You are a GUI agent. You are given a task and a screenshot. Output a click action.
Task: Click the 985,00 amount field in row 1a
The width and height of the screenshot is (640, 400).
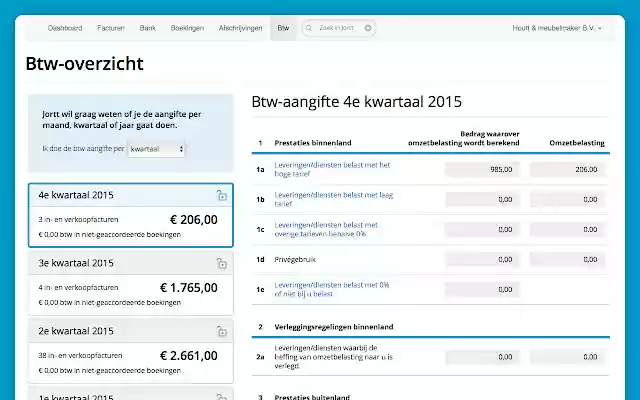(x=482, y=169)
